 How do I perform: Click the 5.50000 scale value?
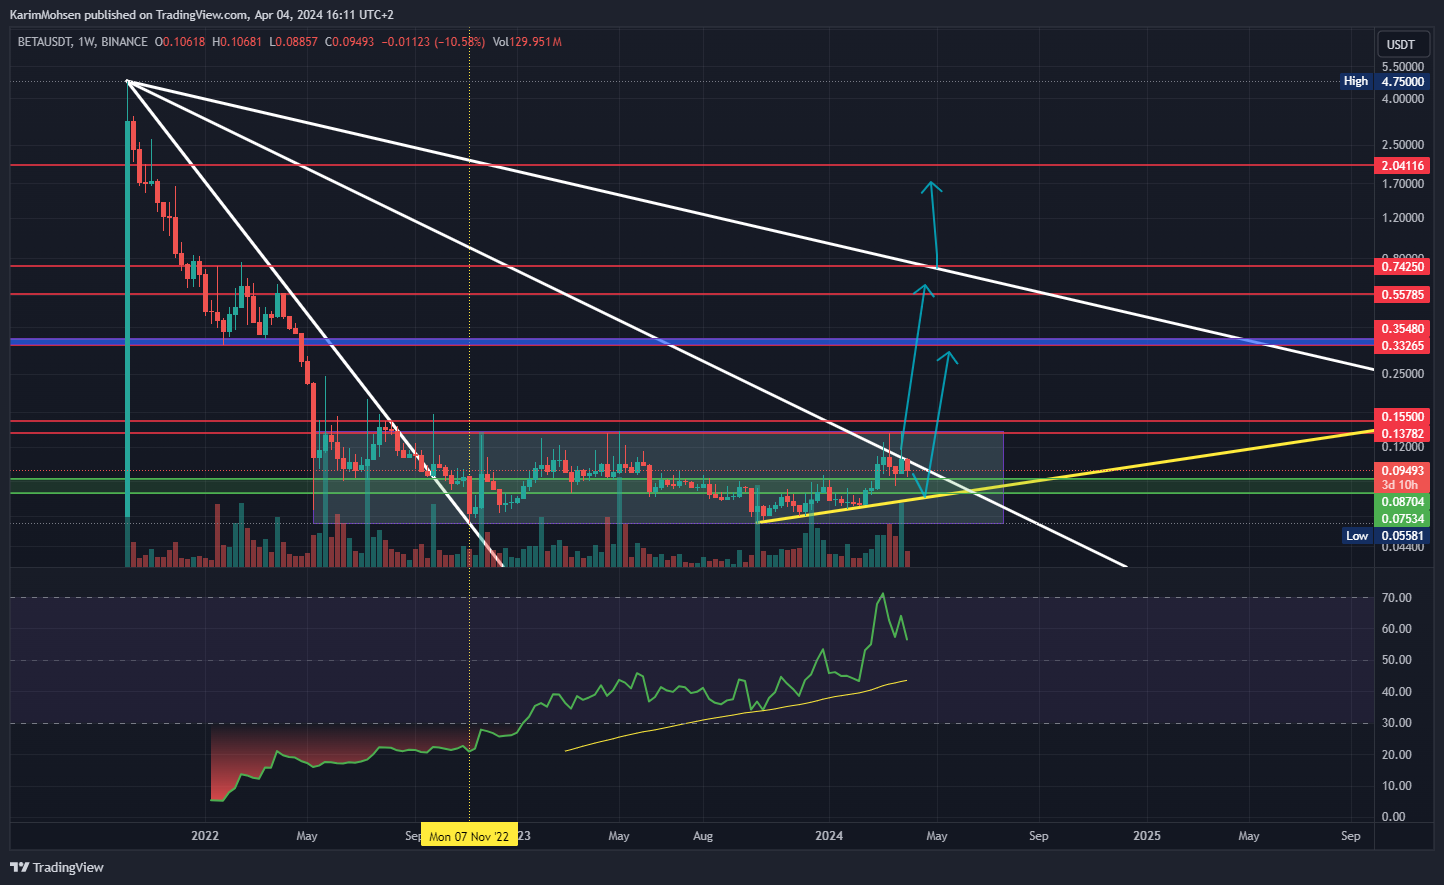[1402, 66]
